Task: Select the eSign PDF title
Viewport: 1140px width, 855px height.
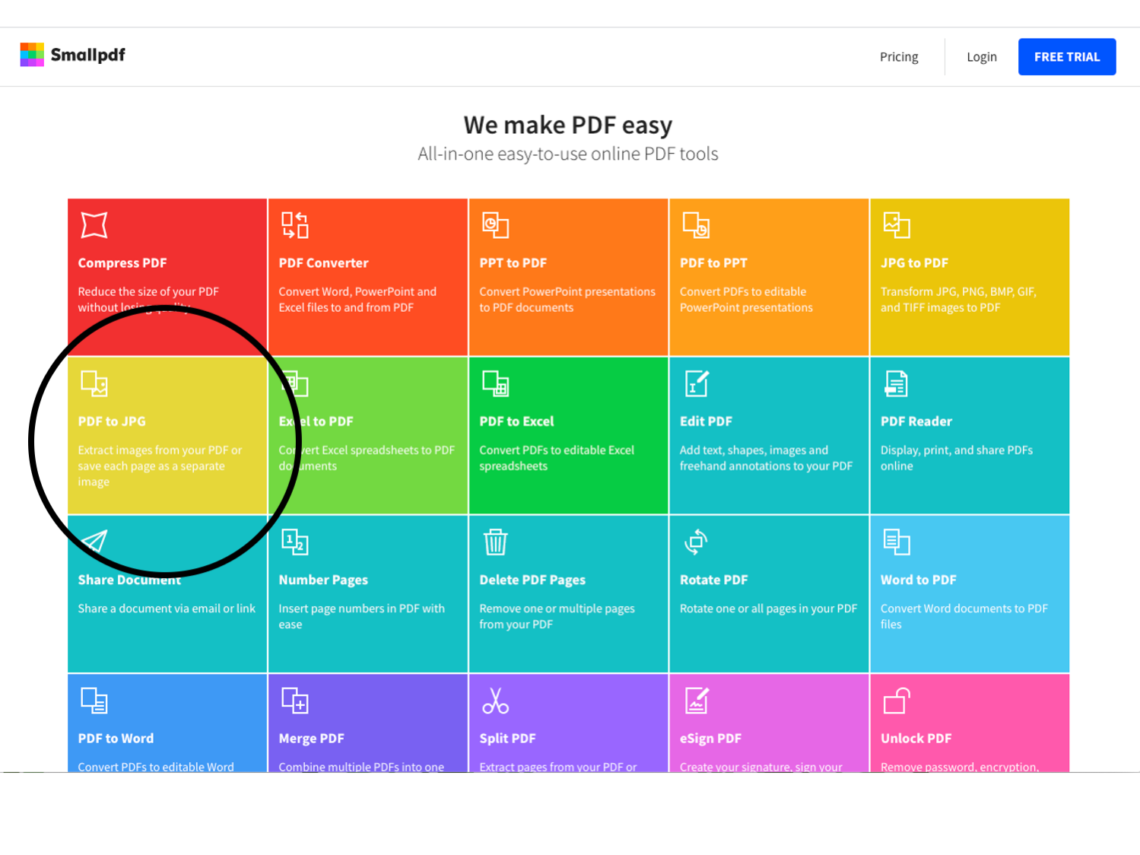Action: 710,739
